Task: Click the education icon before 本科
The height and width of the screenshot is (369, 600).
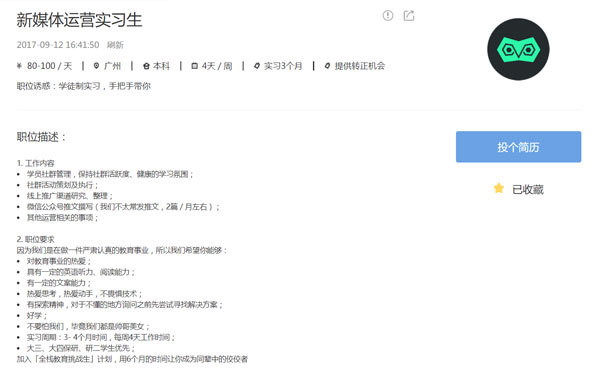Action: coord(146,66)
